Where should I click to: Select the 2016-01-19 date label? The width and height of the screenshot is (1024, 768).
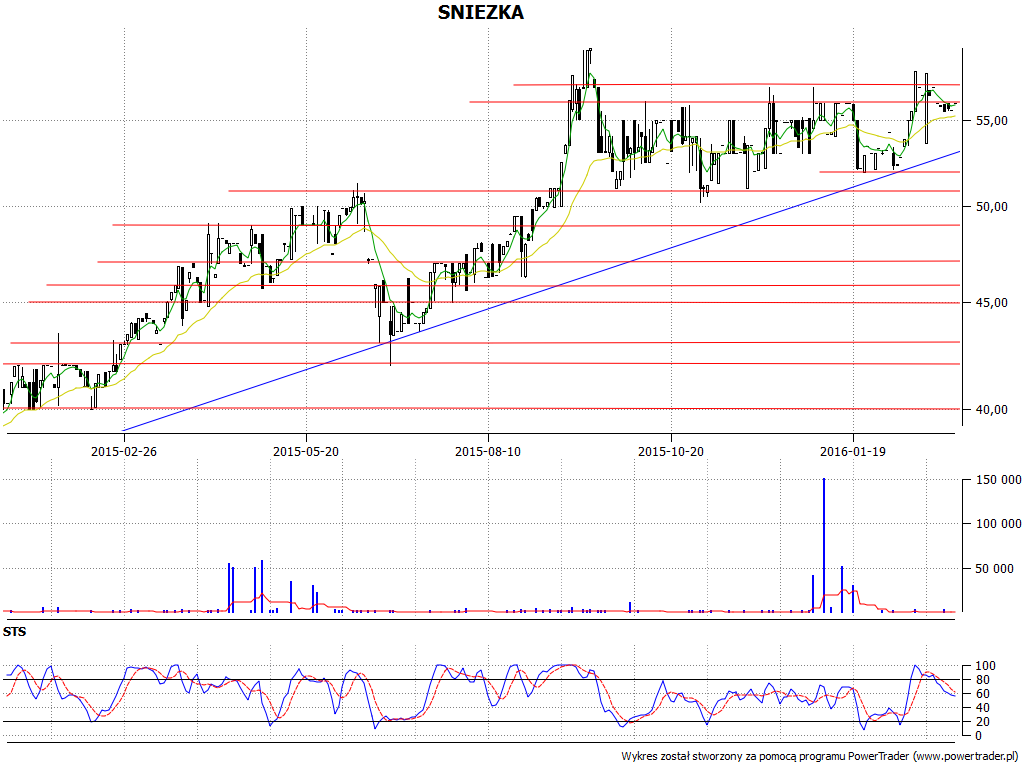(x=853, y=451)
